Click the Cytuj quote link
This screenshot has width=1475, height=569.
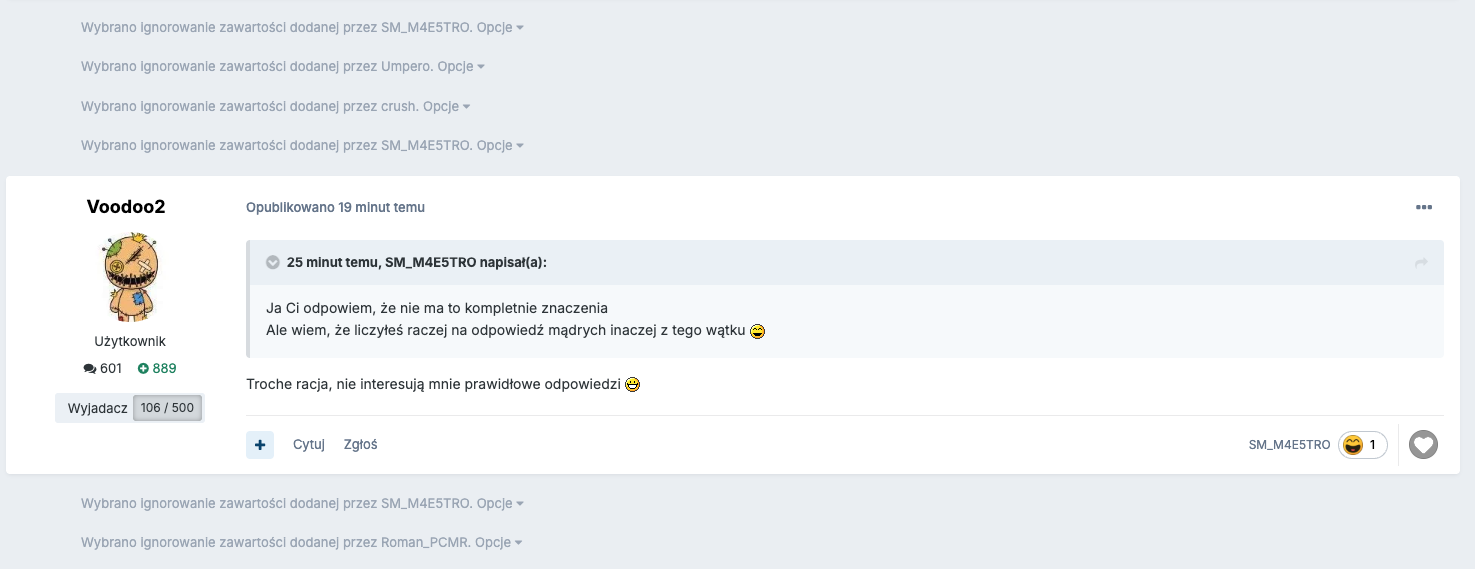[309, 445]
